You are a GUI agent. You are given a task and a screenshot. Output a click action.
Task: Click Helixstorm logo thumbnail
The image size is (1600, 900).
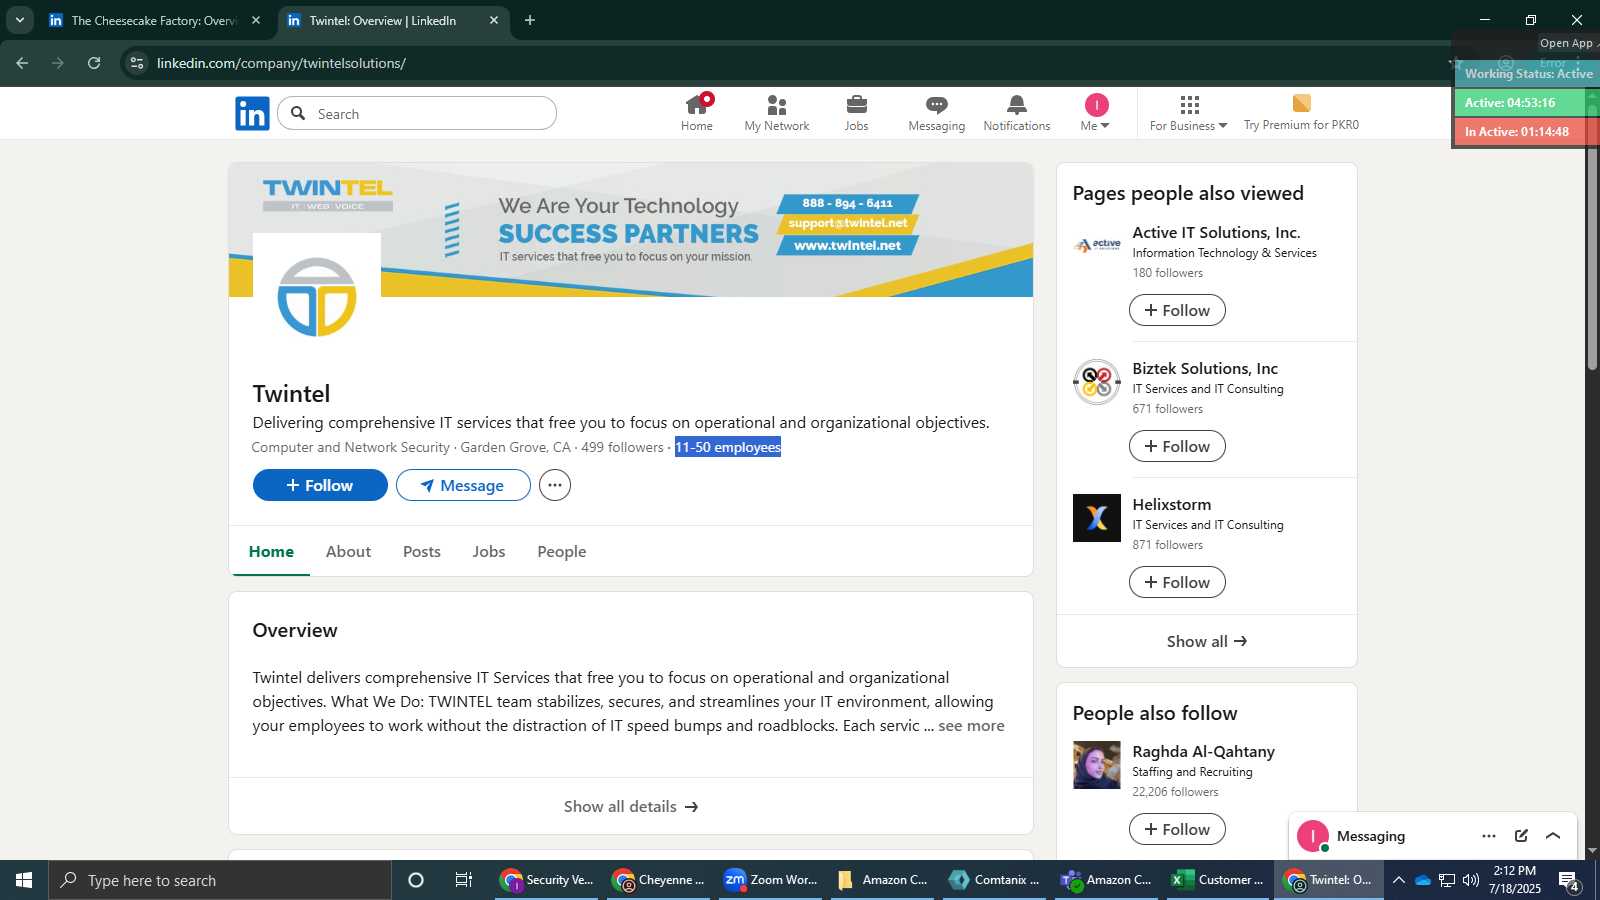pos(1097,518)
